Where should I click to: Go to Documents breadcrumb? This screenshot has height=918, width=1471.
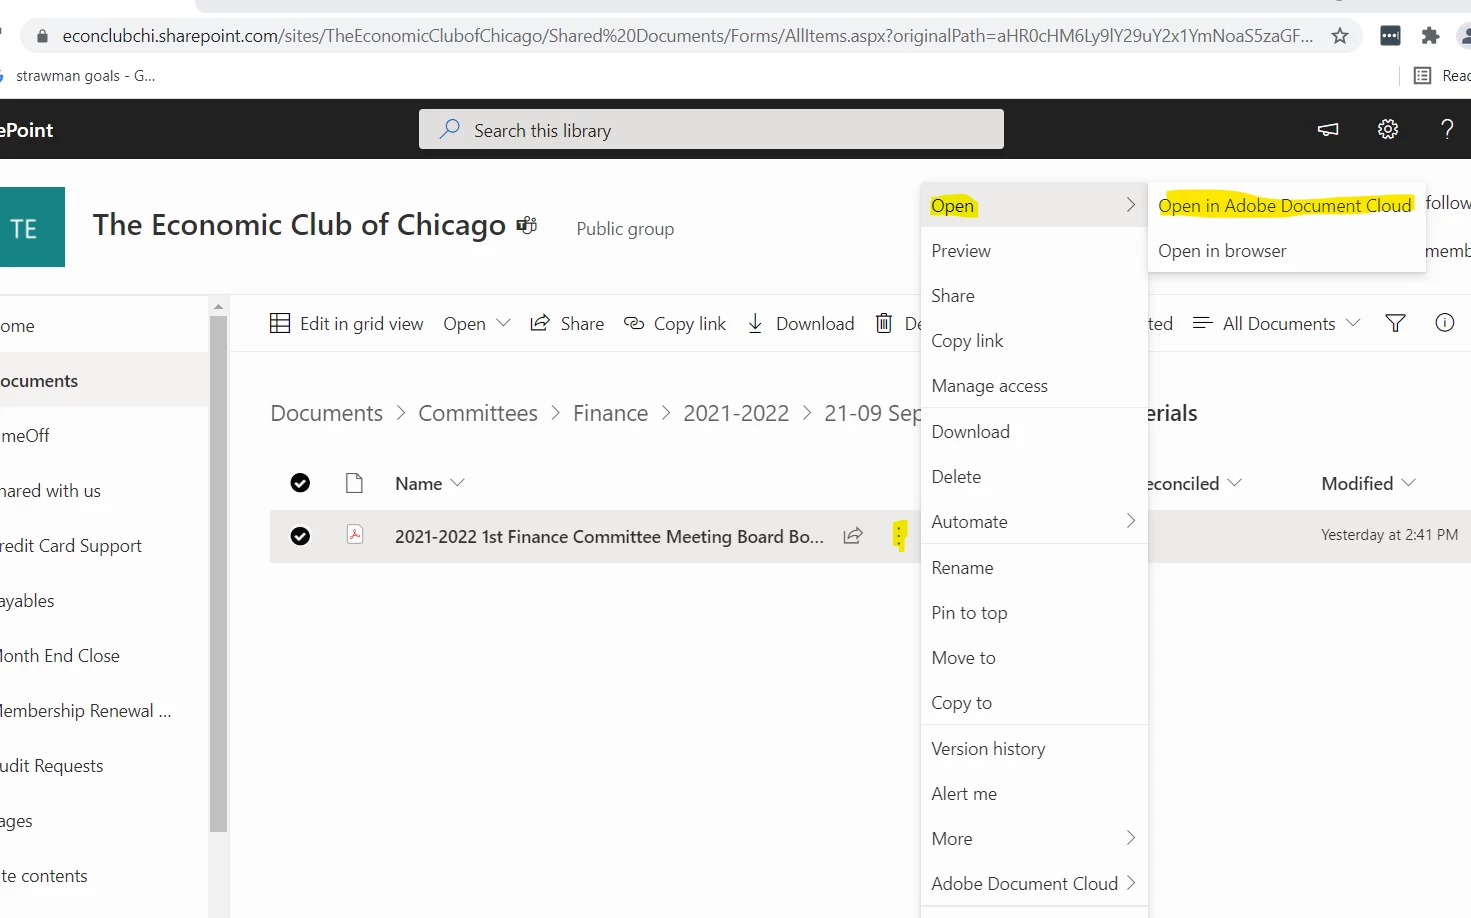click(x=326, y=413)
